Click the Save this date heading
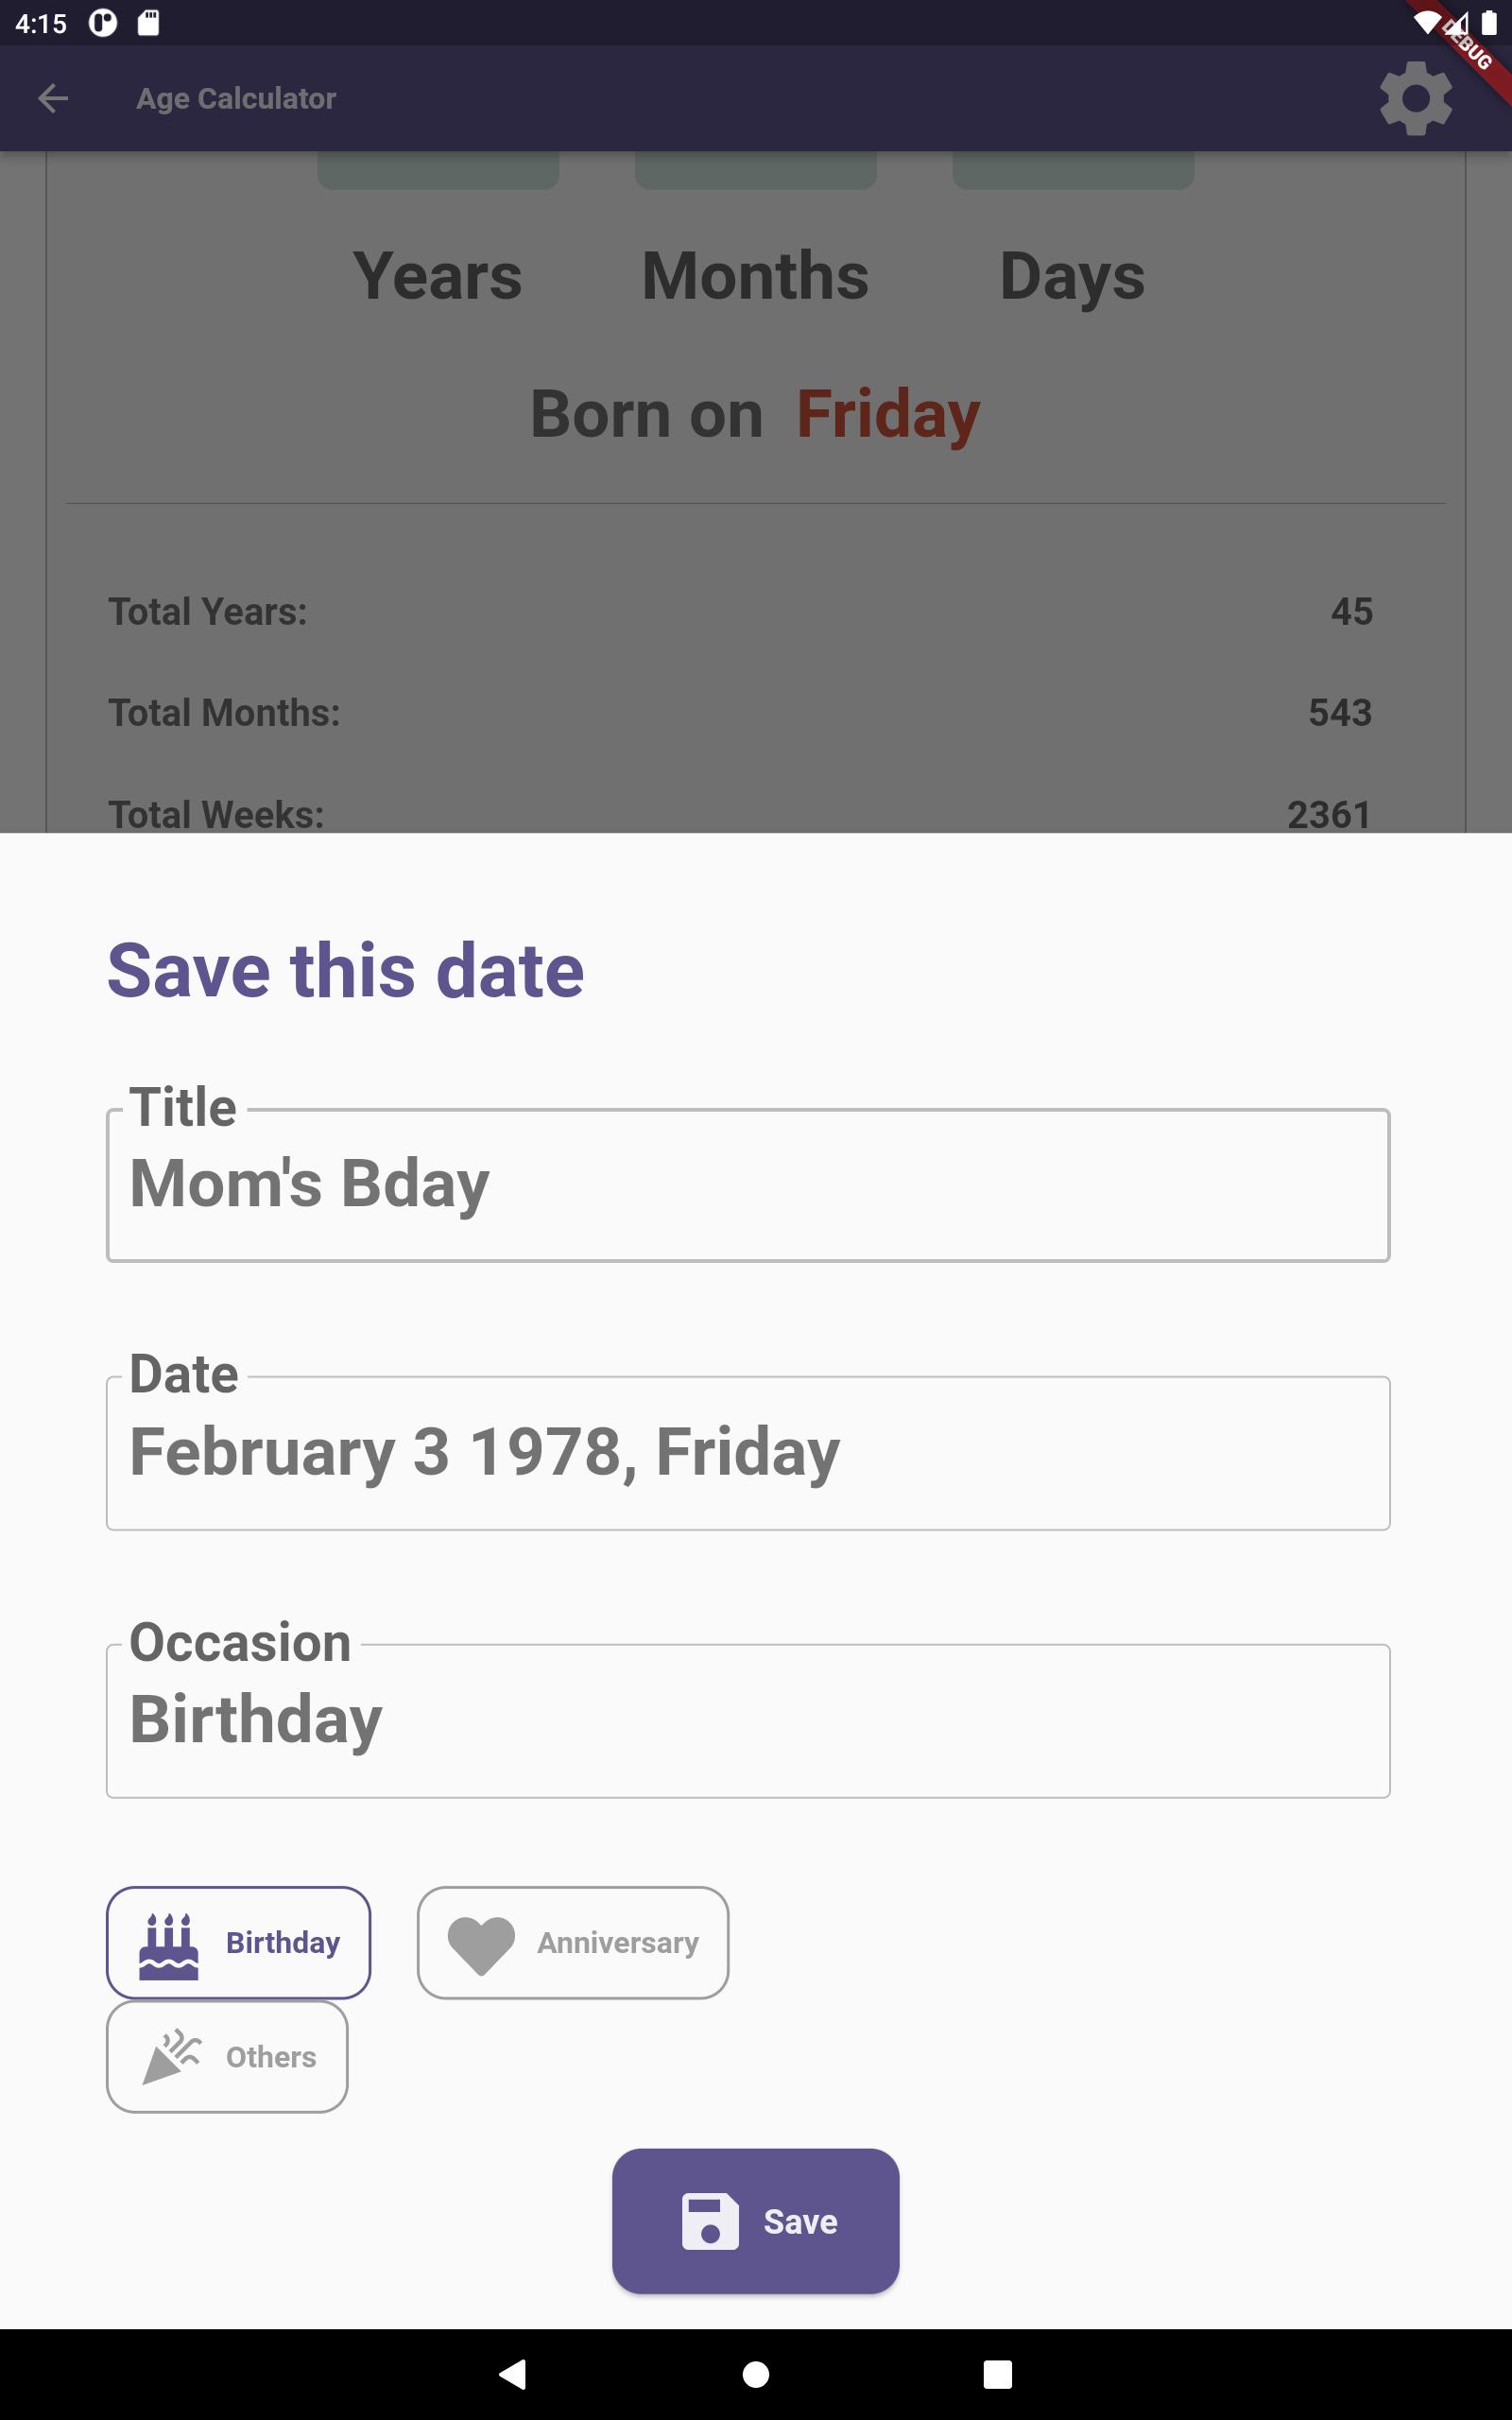The width and height of the screenshot is (1512, 2420). pos(345,970)
